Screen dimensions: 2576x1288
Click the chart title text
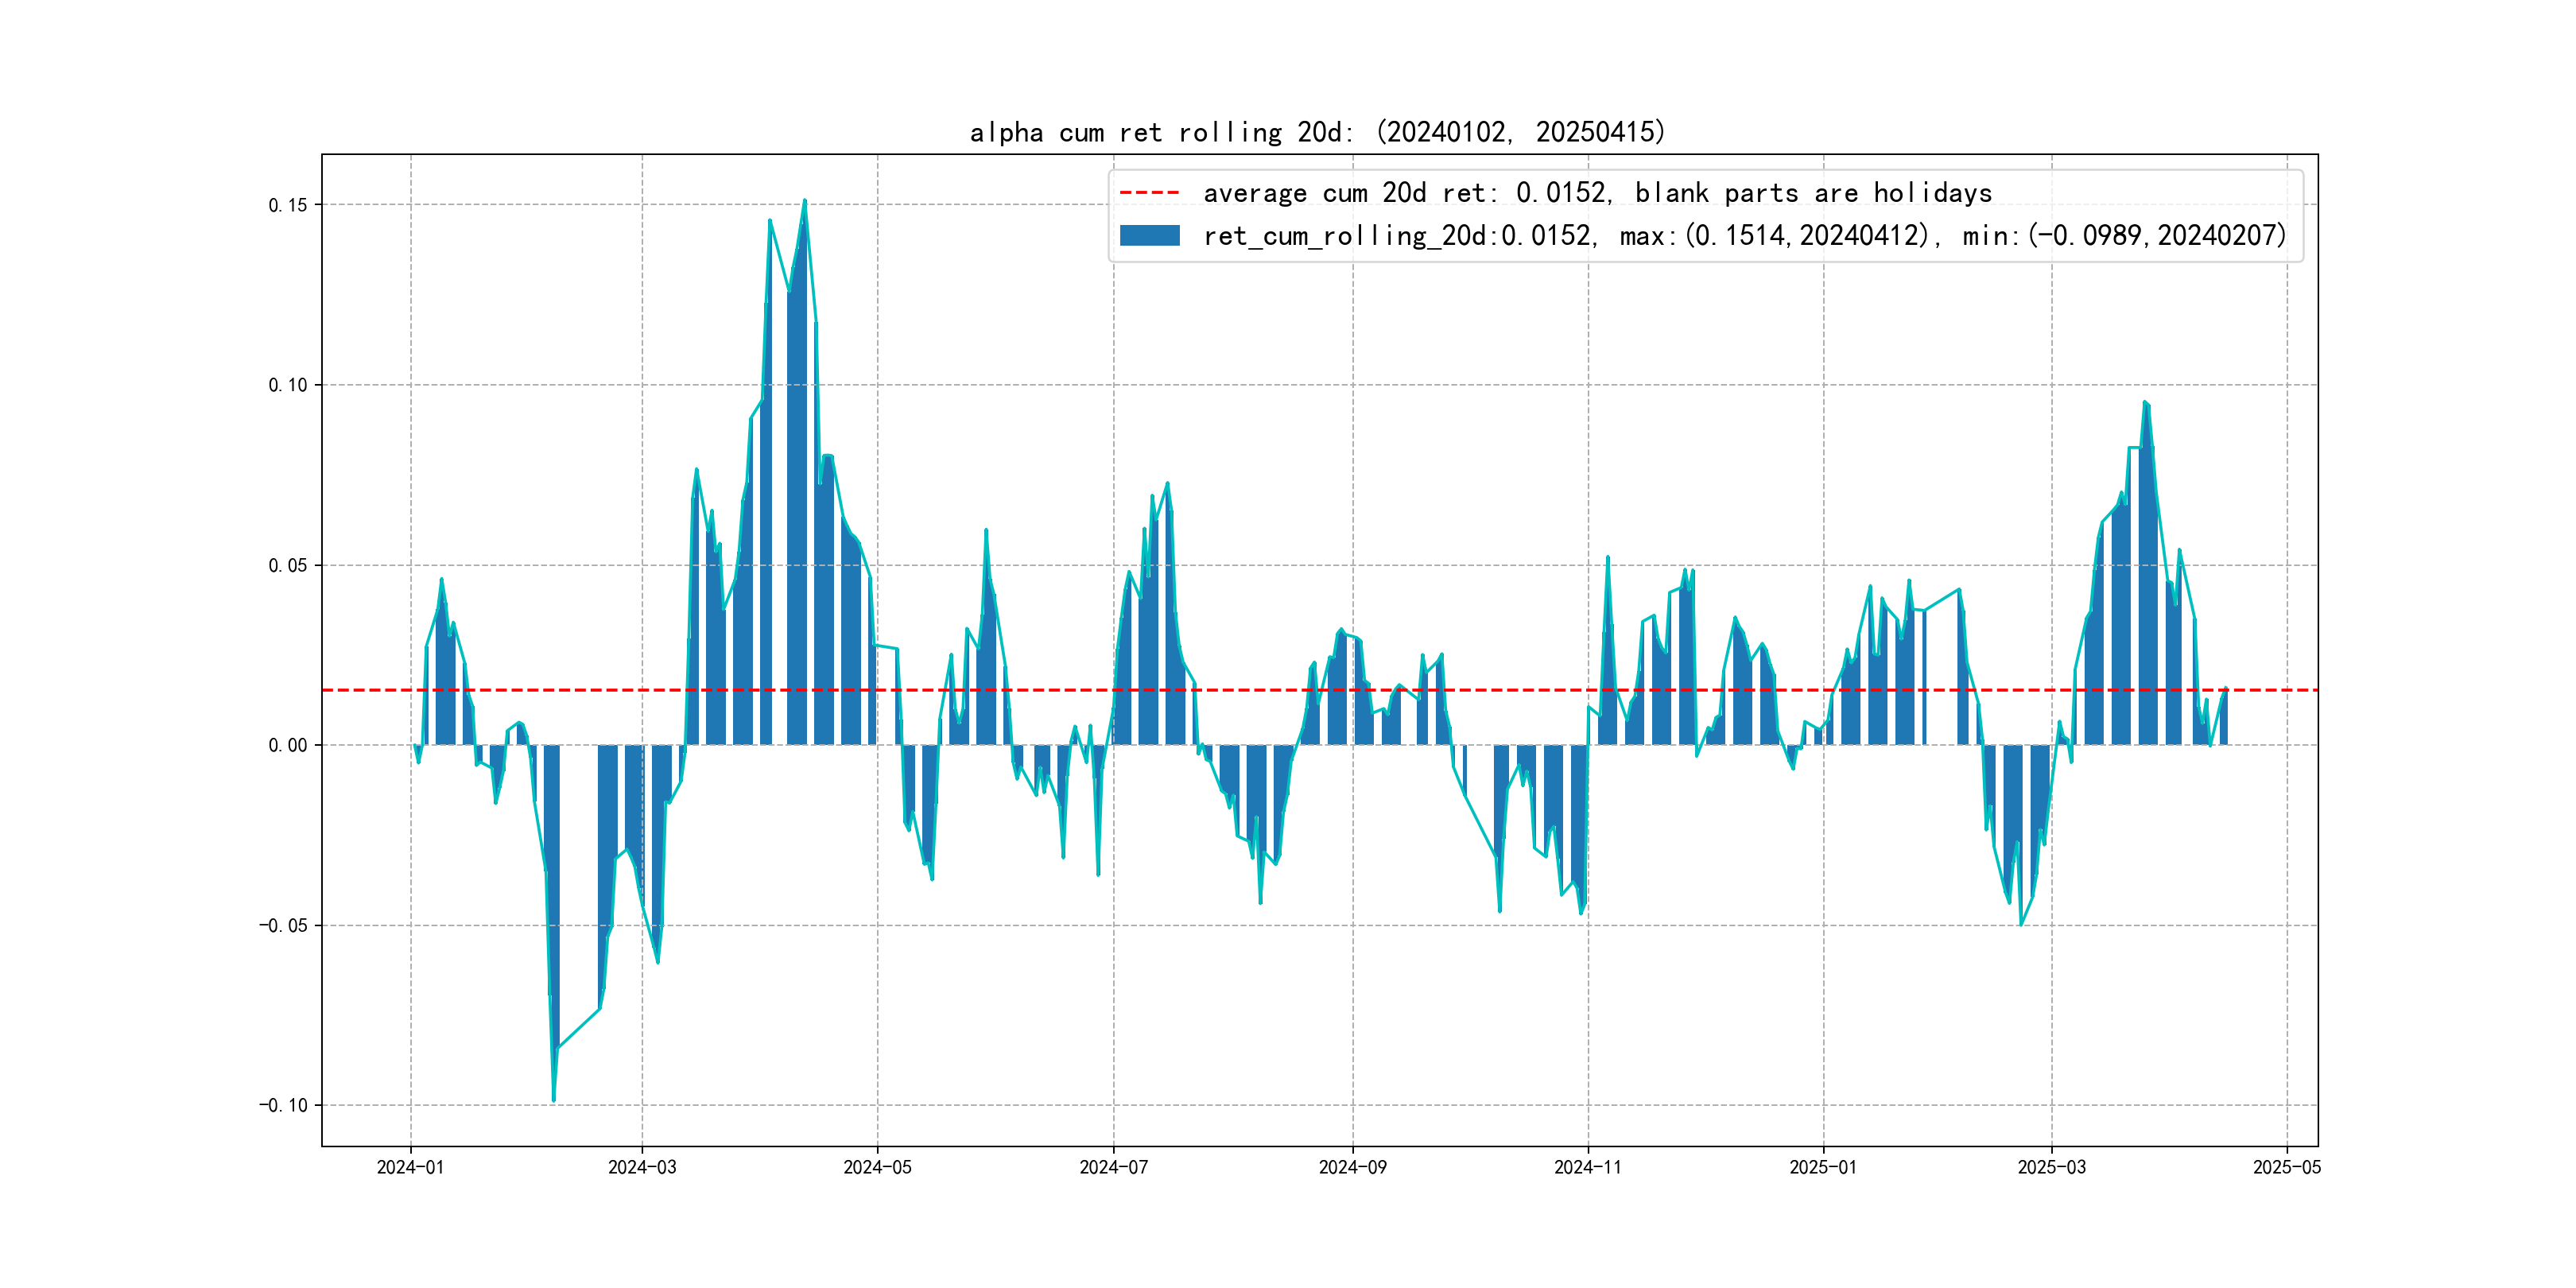click(x=1317, y=132)
